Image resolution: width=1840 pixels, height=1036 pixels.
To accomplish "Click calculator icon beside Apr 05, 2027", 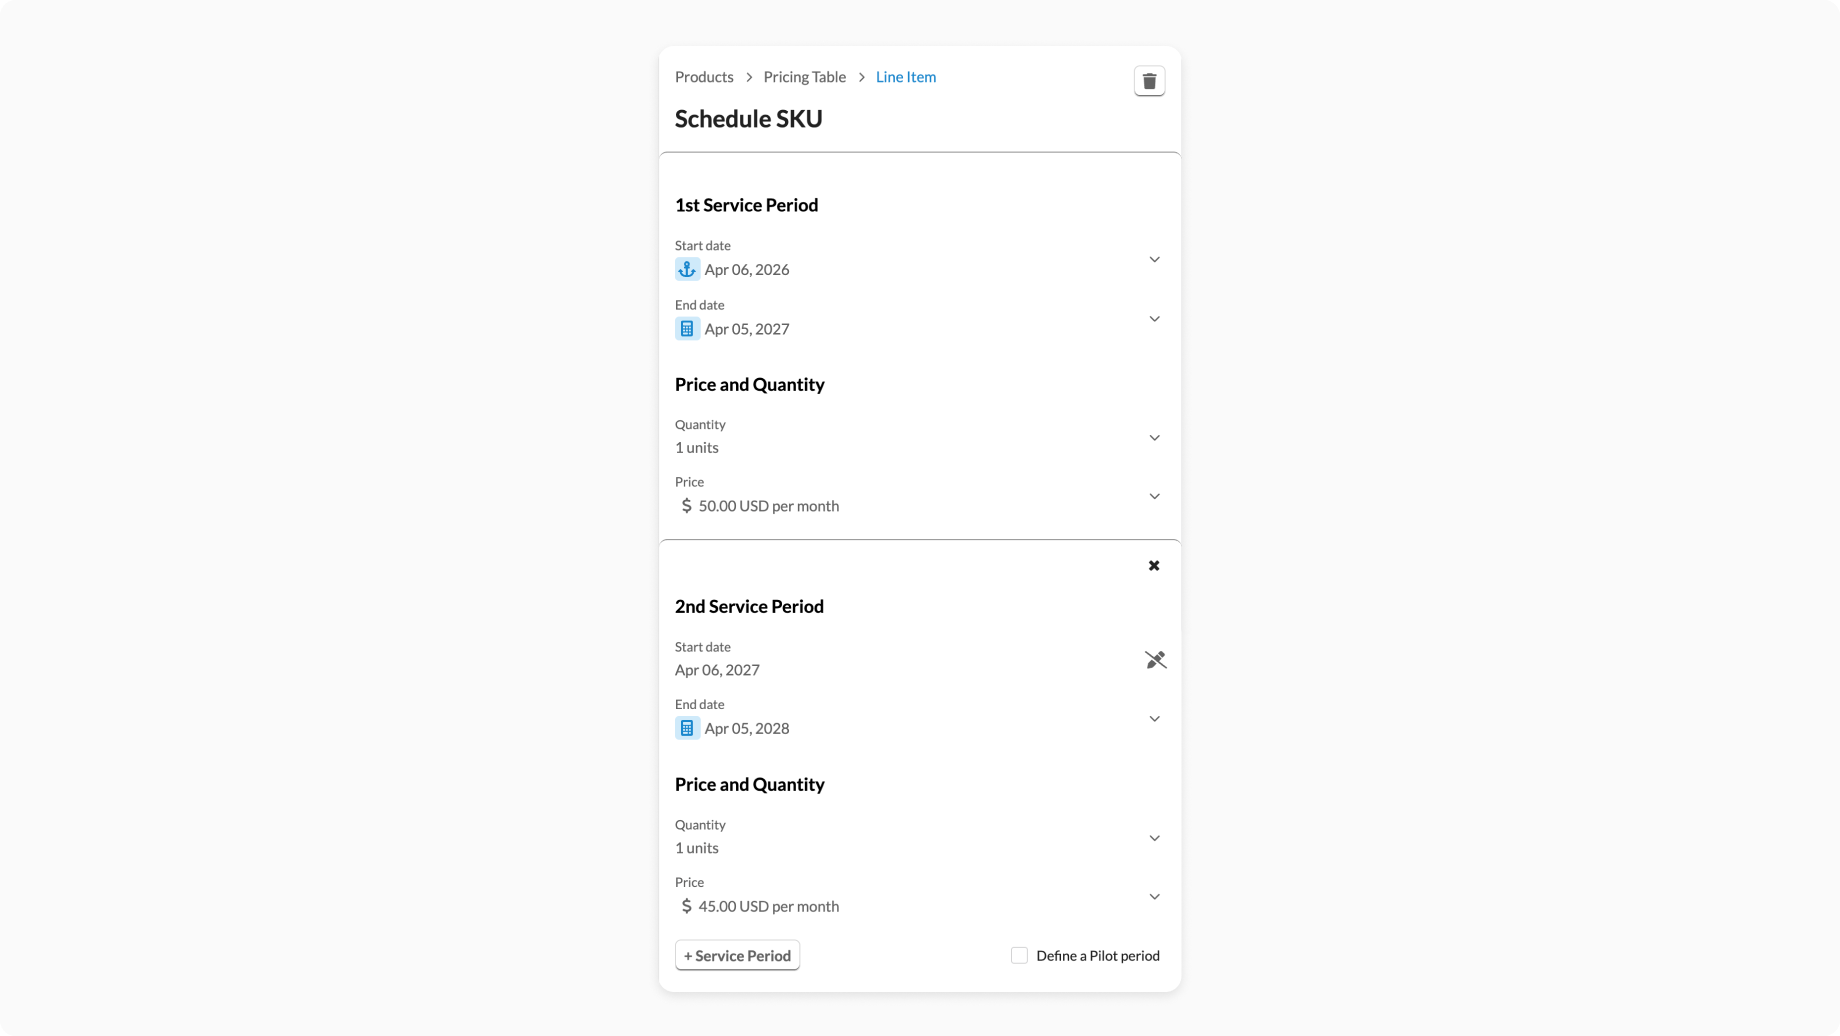I will point(687,329).
